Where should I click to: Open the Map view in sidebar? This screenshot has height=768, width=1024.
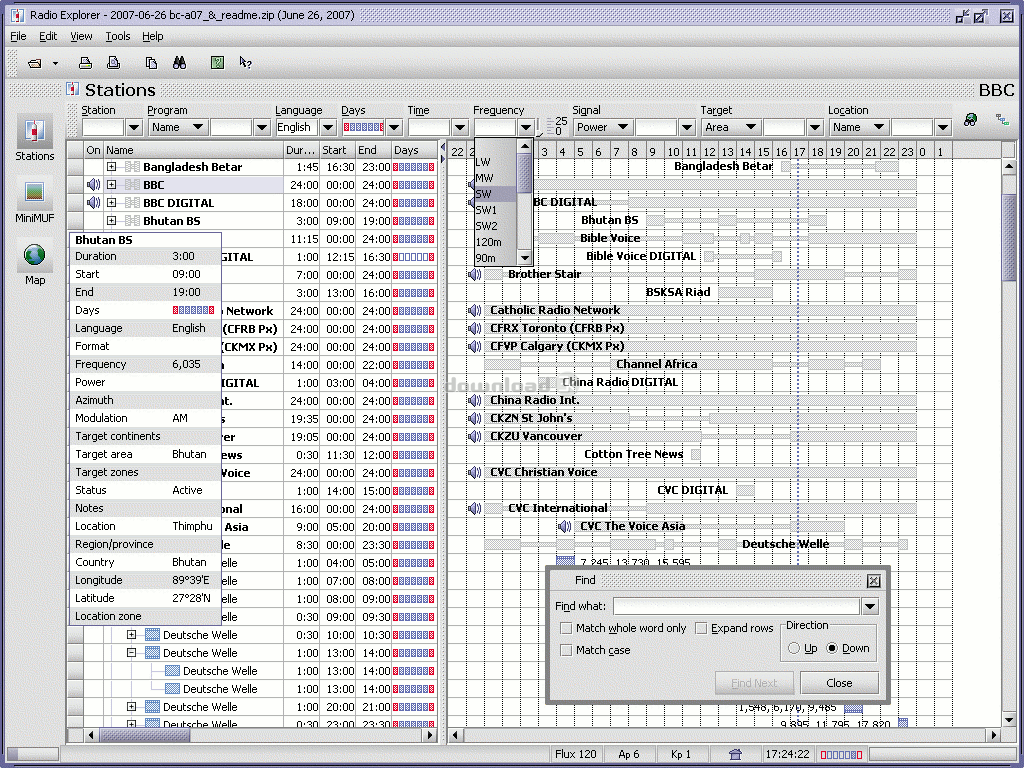coord(35,263)
